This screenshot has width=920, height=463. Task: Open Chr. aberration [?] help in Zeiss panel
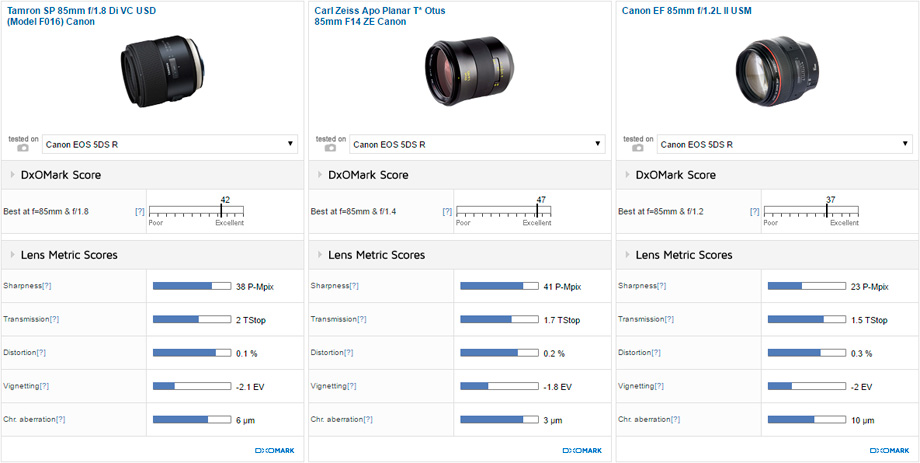point(368,420)
